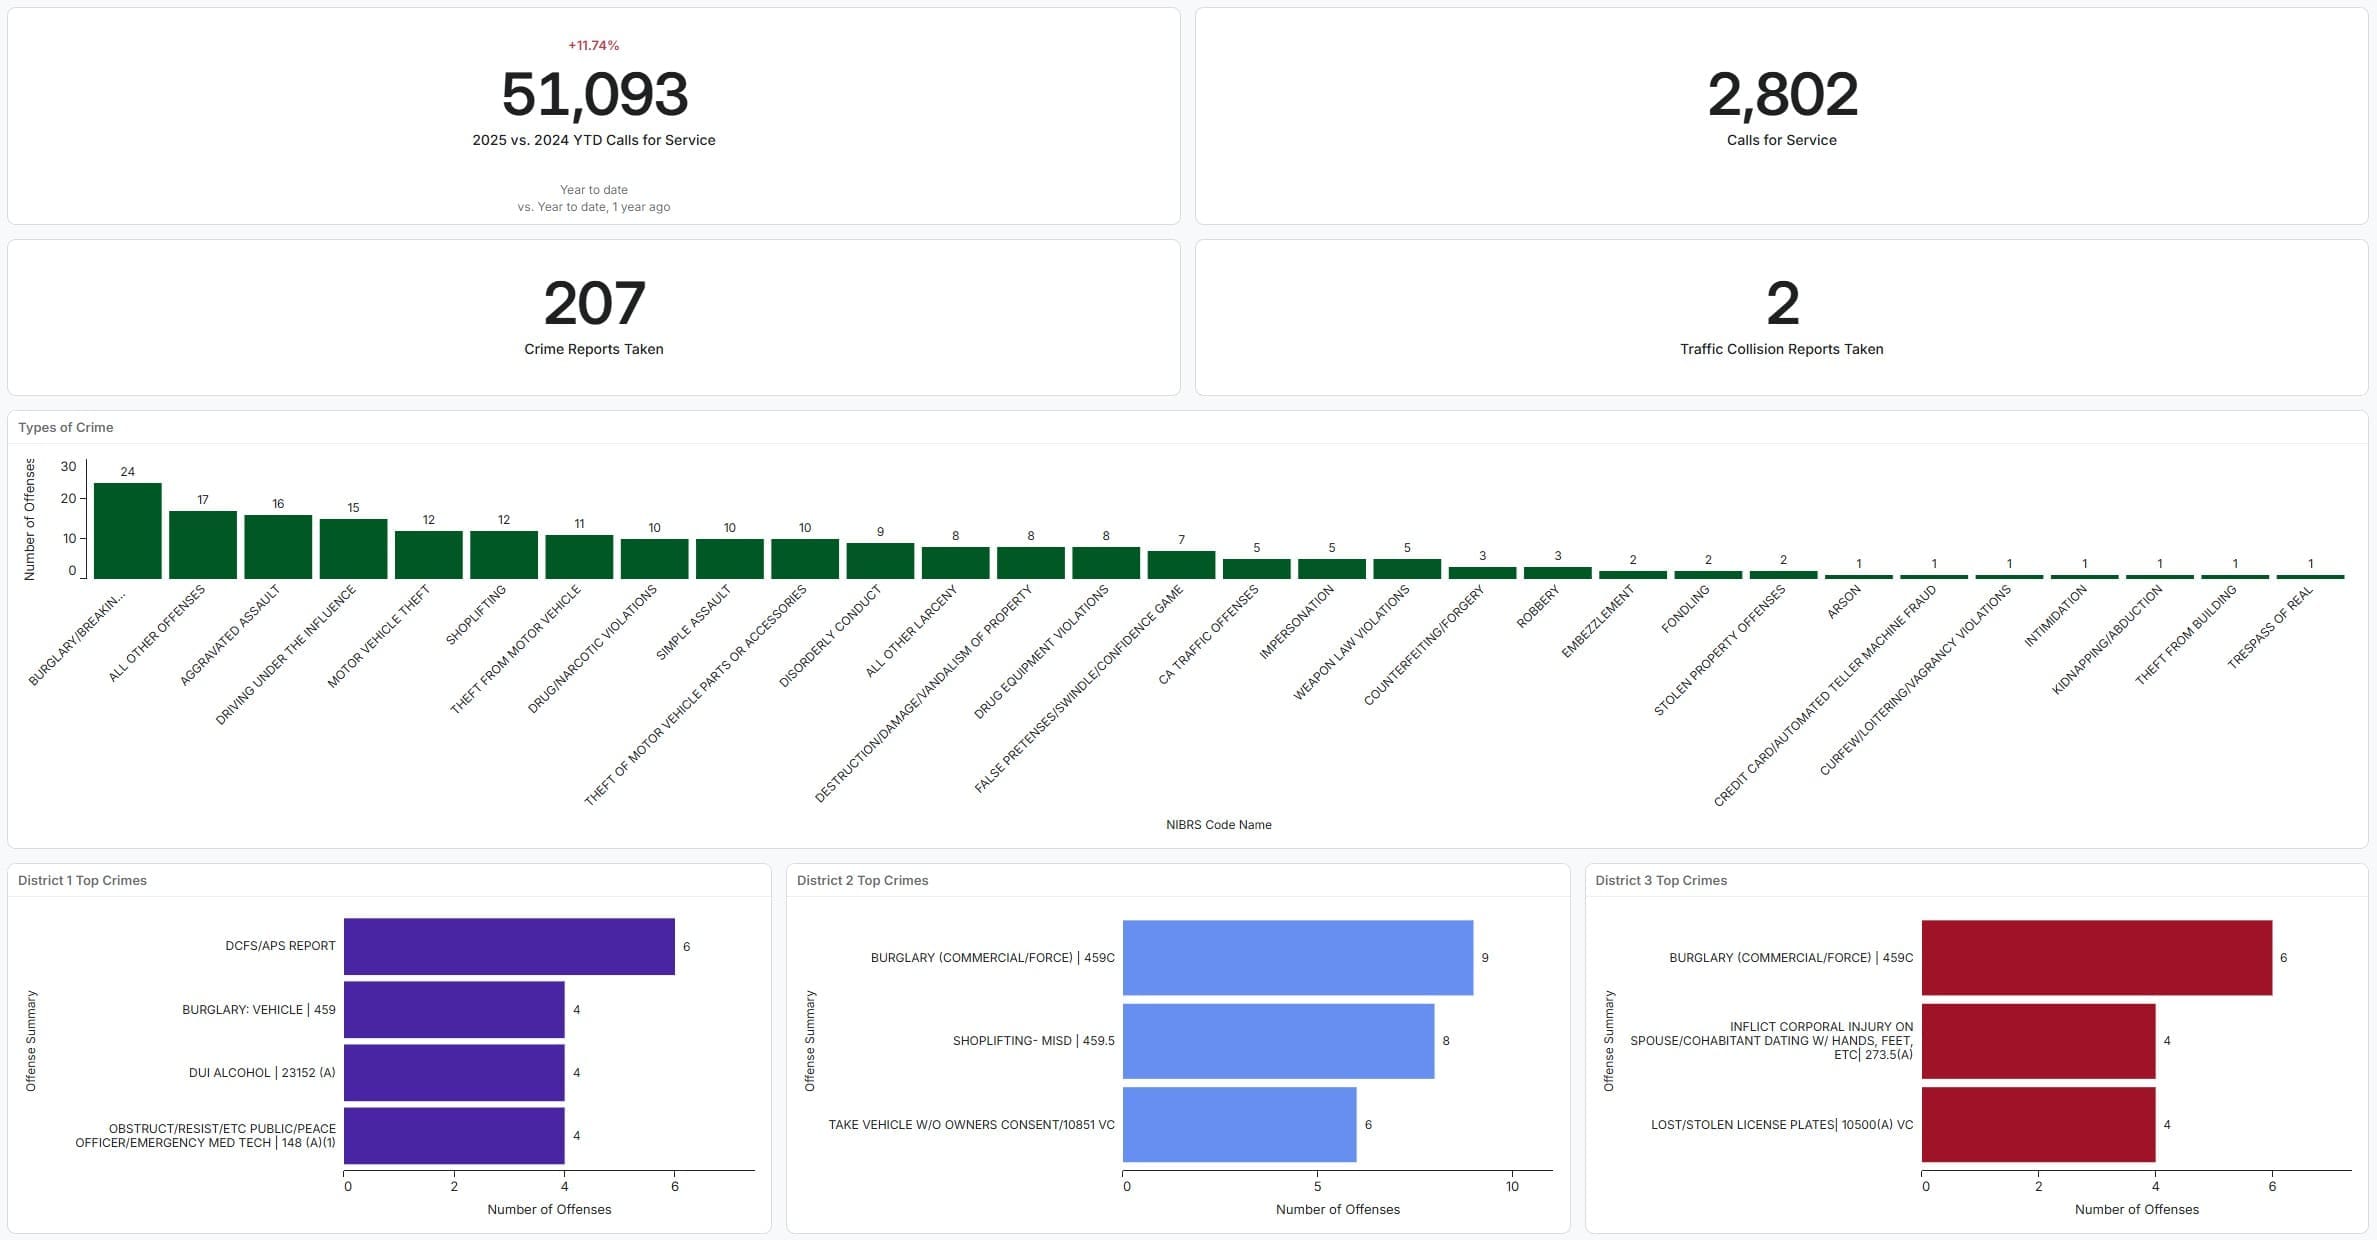Image resolution: width=2377 pixels, height=1240 pixels.
Task: Click the Traffic Collision Reports Taken count
Action: (x=1781, y=304)
